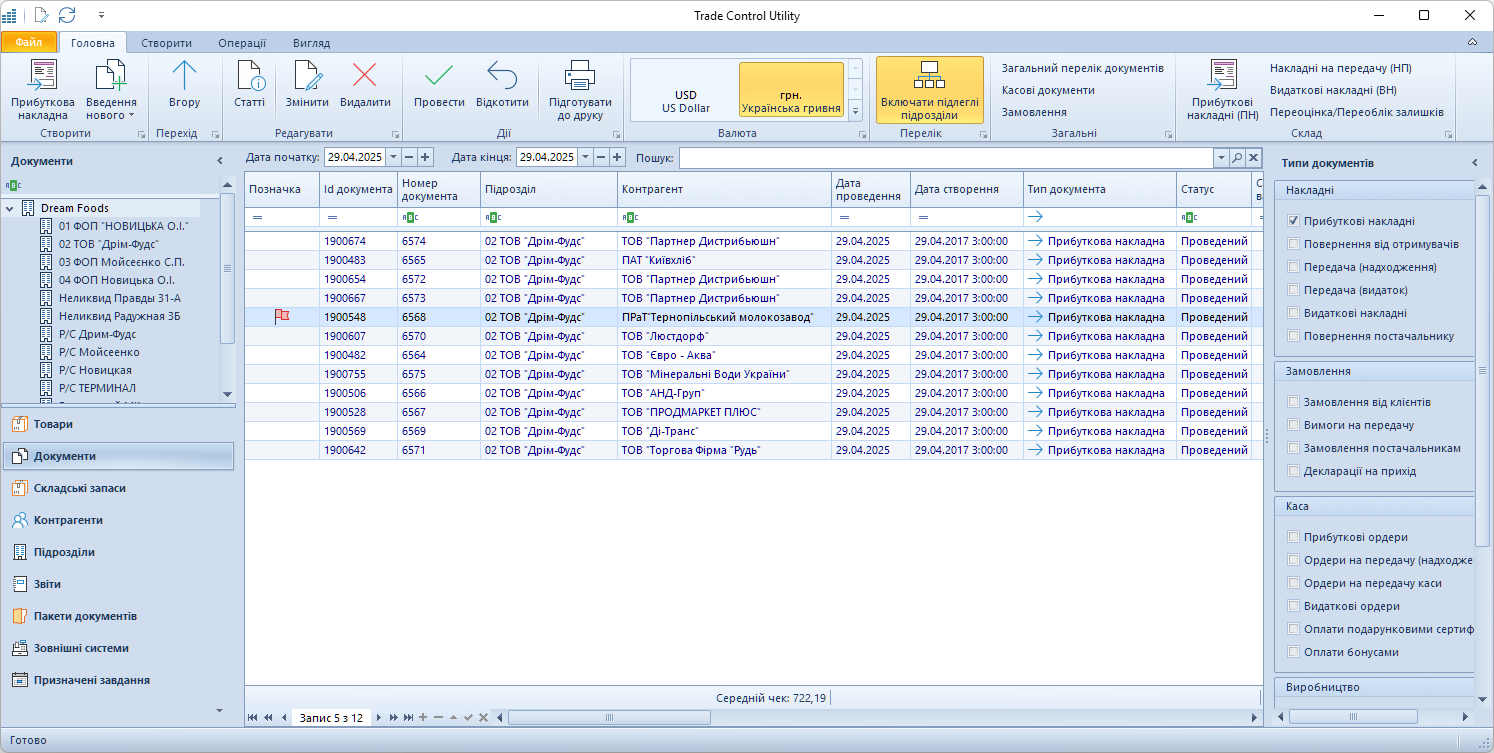The width and height of the screenshot is (1494, 753).
Task: Go to the first record in navigator
Action: click(x=252, y=717)
